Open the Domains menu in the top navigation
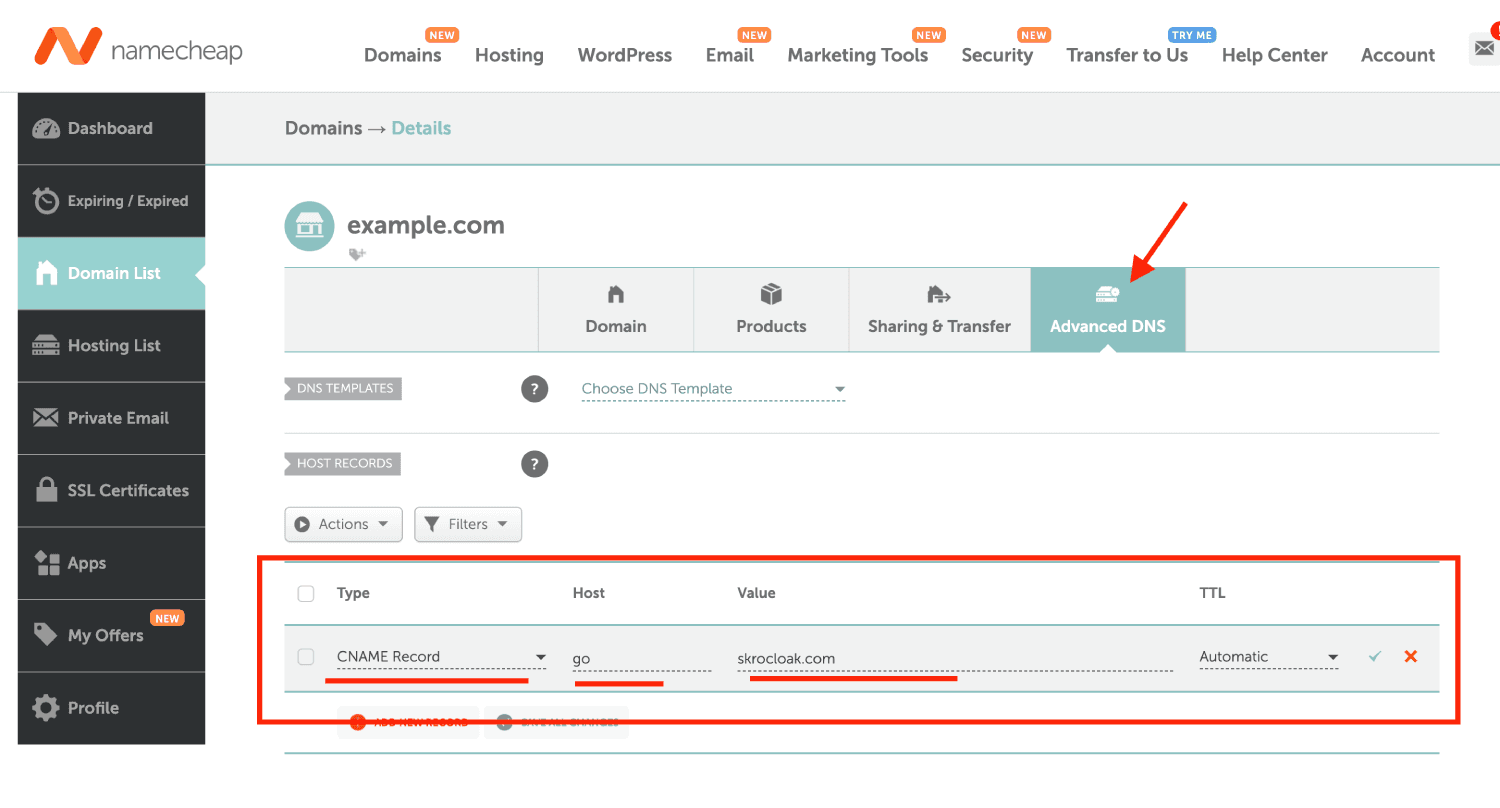This screenshot has height=808, width=1500. (403, 55)
